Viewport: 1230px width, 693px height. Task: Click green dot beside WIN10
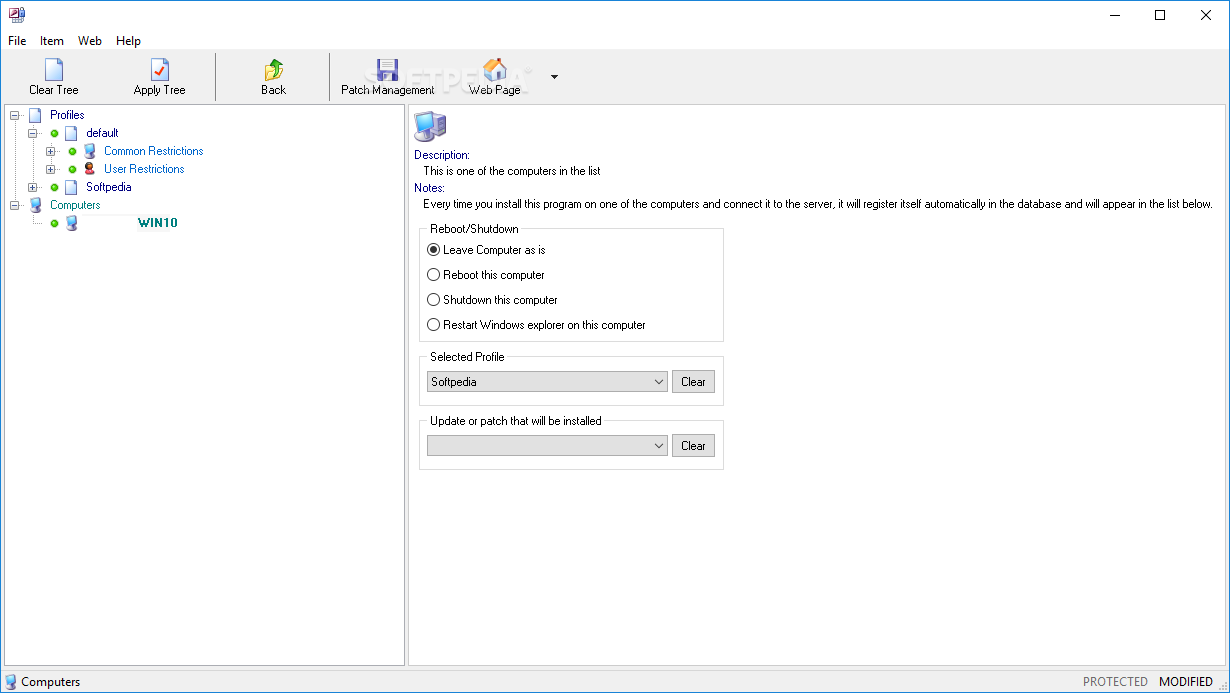coord(55,223)
